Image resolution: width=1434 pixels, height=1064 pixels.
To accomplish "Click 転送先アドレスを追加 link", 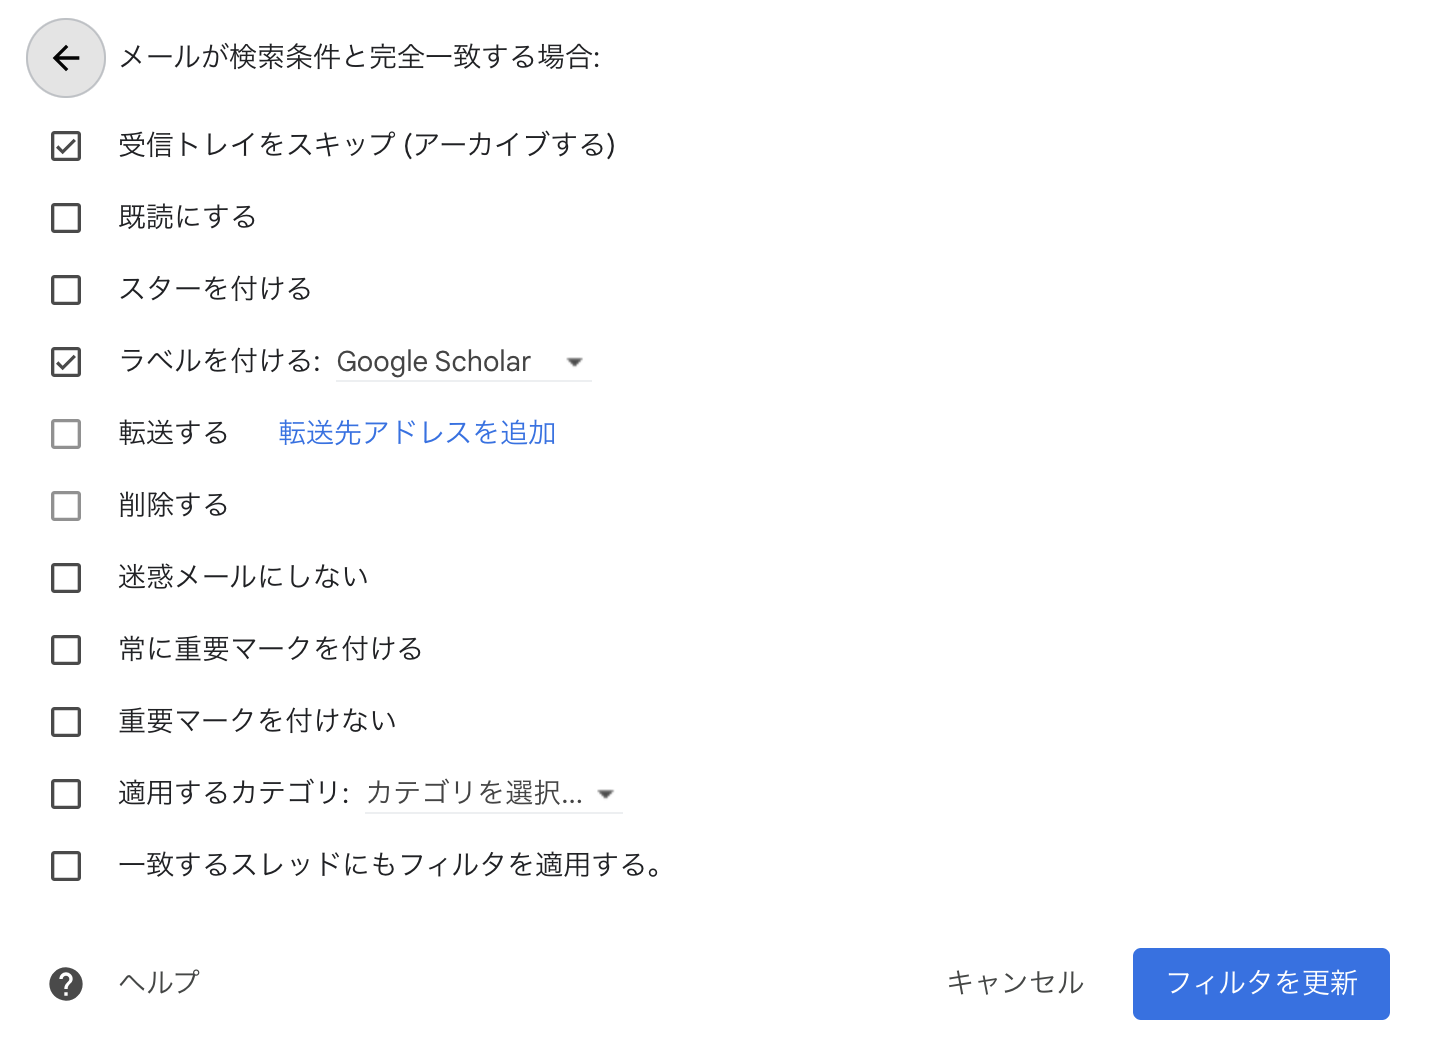I will coord(417,433).
